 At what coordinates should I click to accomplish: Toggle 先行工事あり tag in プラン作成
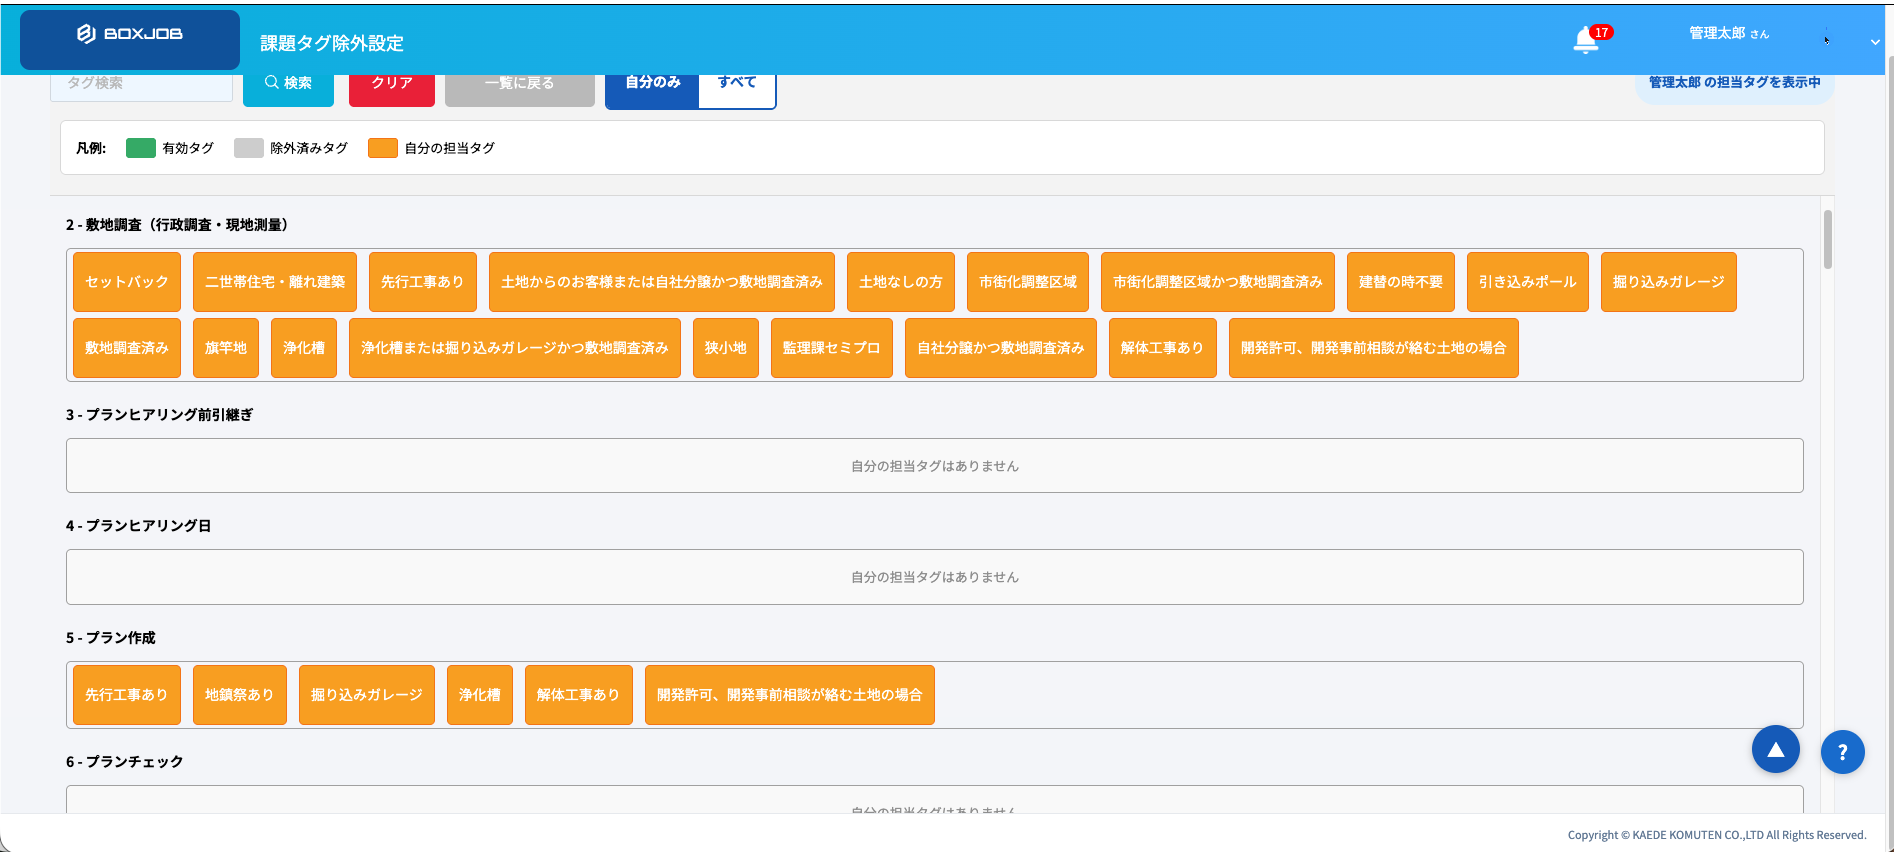(127, 695)
